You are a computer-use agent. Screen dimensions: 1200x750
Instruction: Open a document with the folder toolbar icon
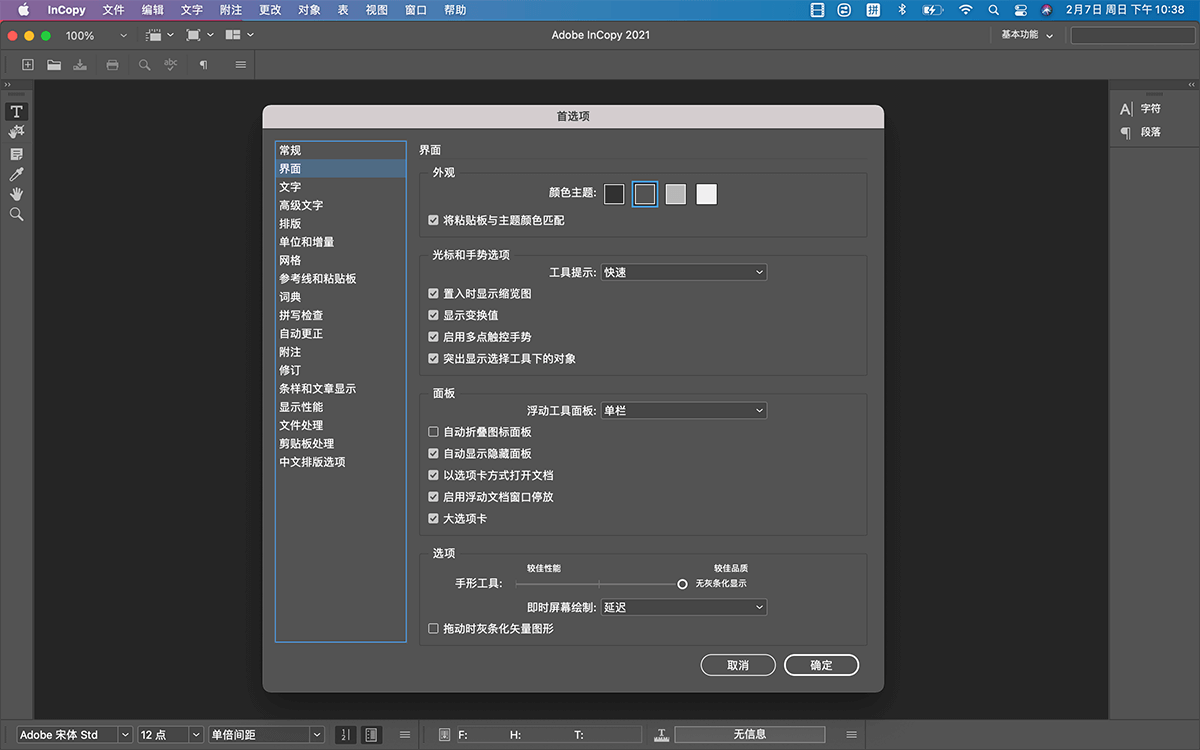click(x=54, y=64)
